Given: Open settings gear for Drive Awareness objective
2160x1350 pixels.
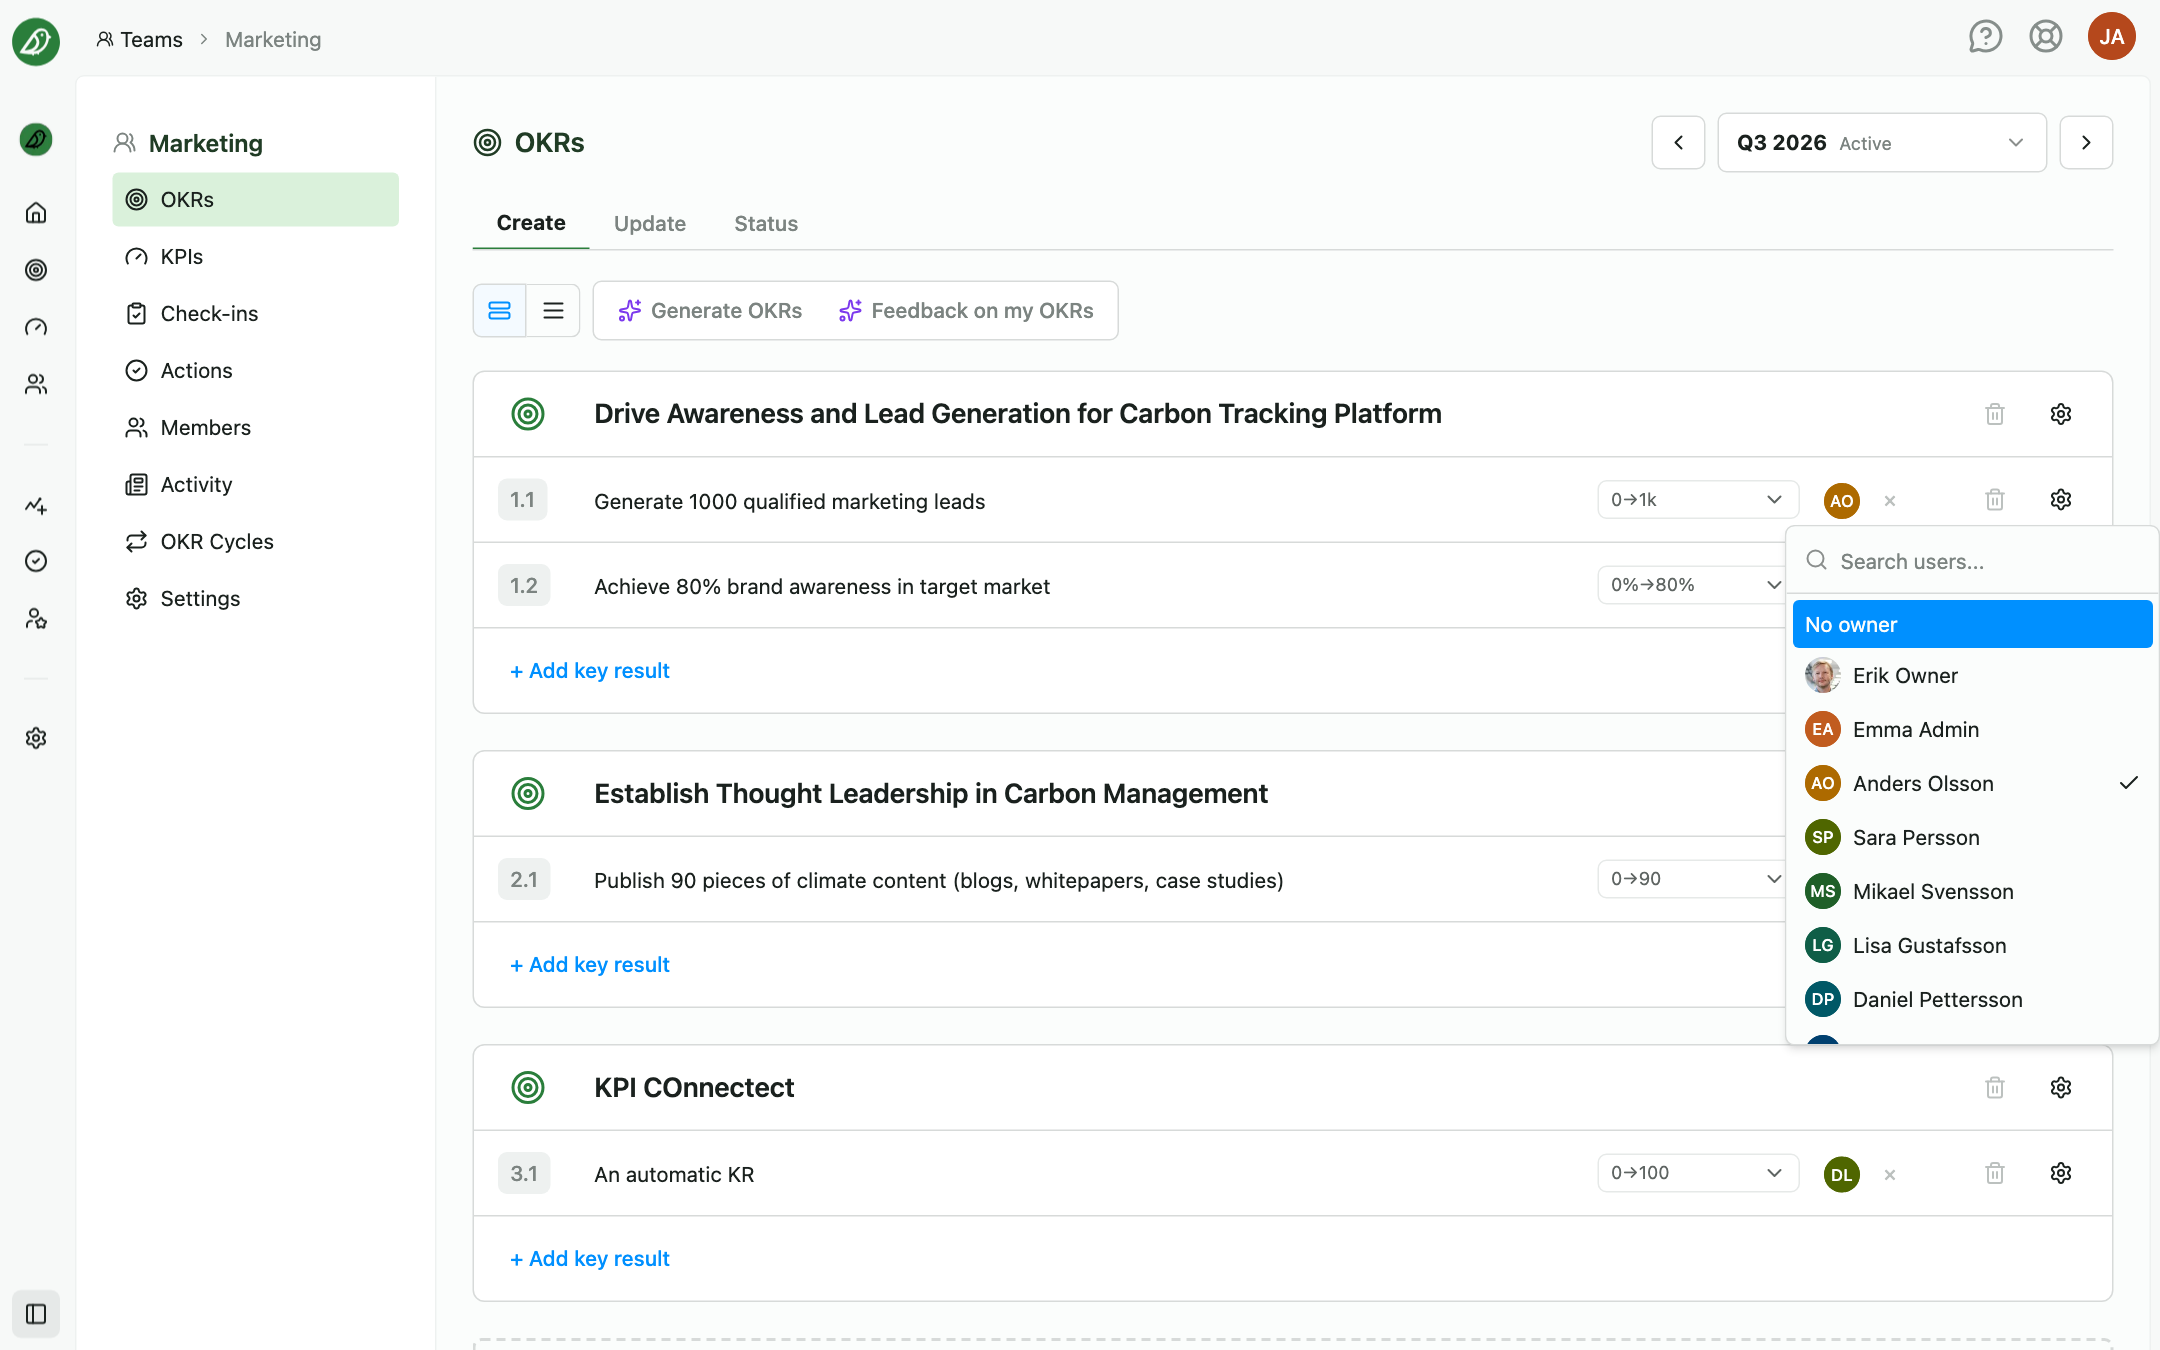Looking at the screenshot, I should pyautogui.click(x=2061, y=414).
